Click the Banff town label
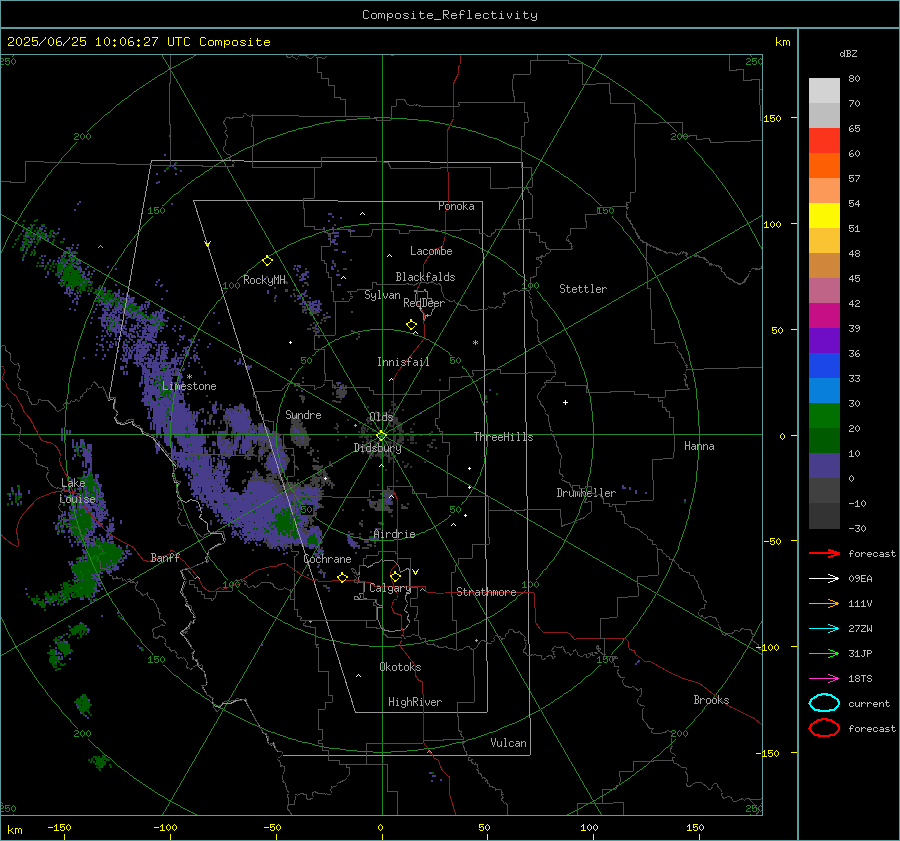Screen dimensions: 900x841 pyautogui.click(x=165, y=557)
